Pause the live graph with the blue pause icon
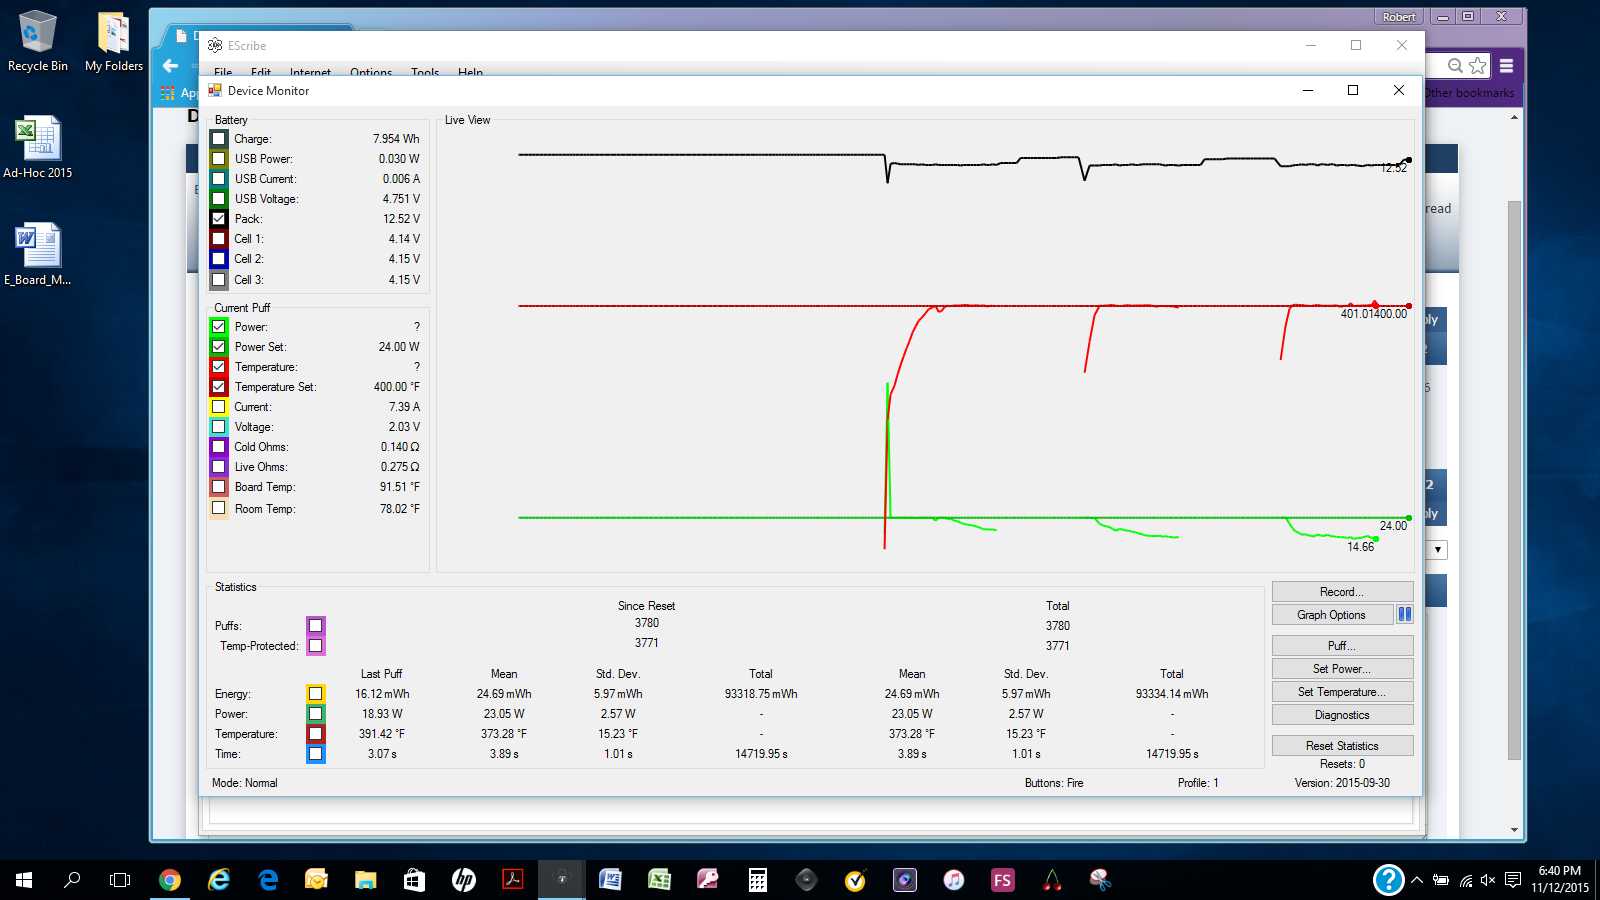The height and width of the screenshot is (900, 1600). [x=1405, y=615]
